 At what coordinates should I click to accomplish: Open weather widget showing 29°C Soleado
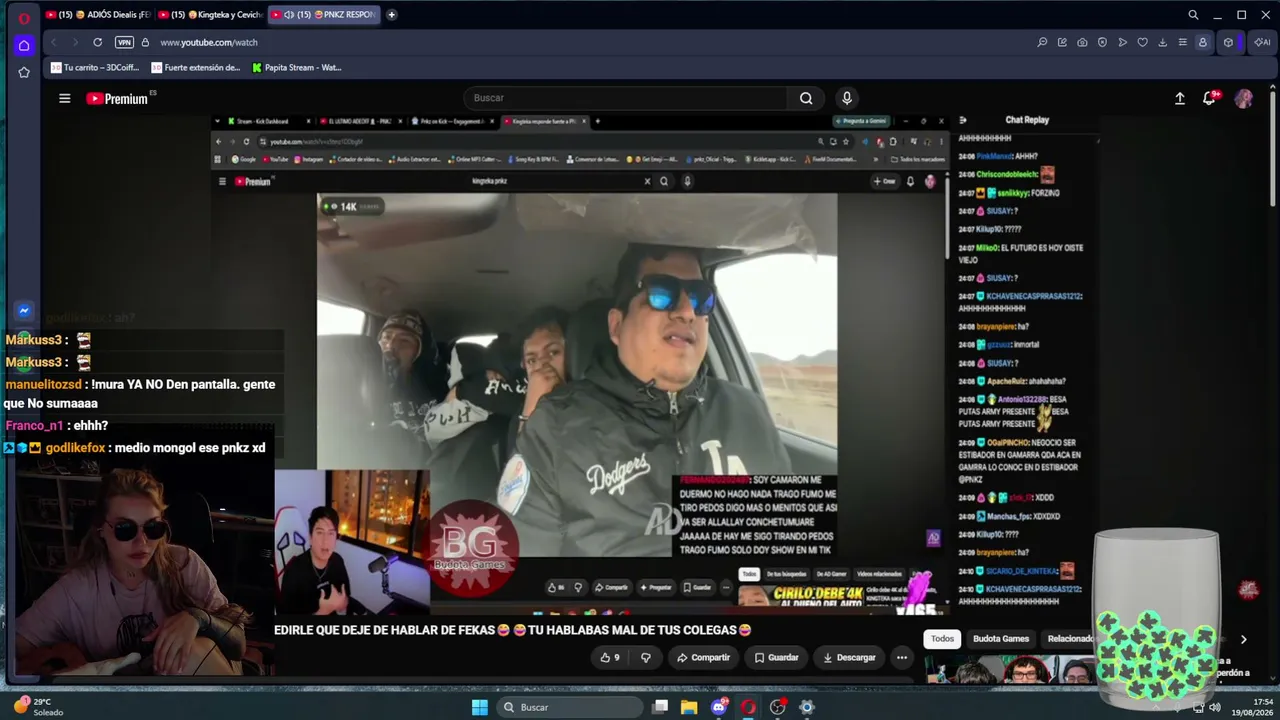coord(40,707)
